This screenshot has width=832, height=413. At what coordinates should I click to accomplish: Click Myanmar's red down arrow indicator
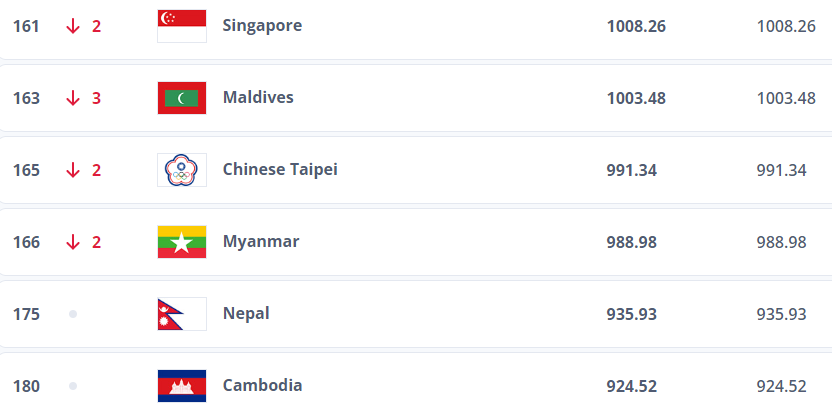click(73, 242)
